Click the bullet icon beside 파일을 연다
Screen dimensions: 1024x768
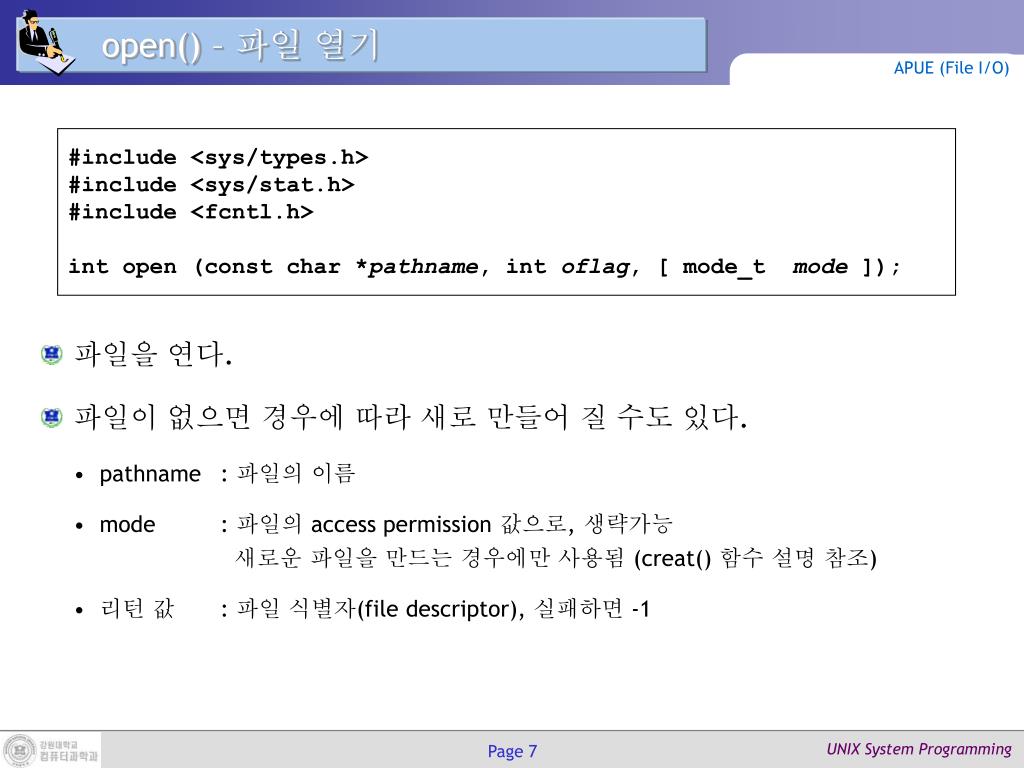point(52,355)
